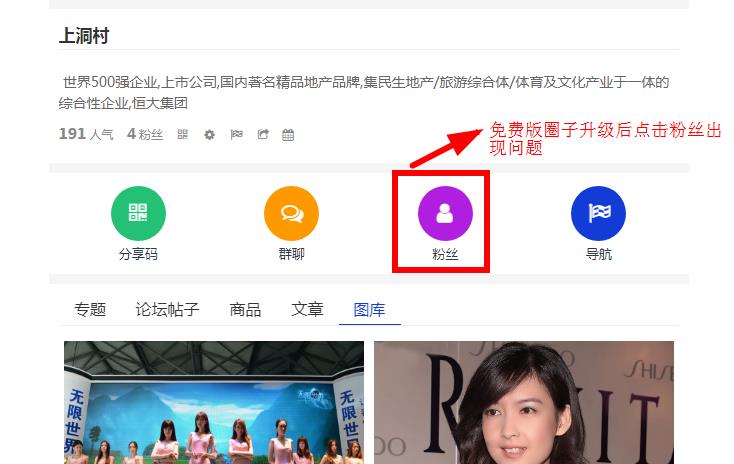Click the small gray flag icon

click(x=236, y=135)
